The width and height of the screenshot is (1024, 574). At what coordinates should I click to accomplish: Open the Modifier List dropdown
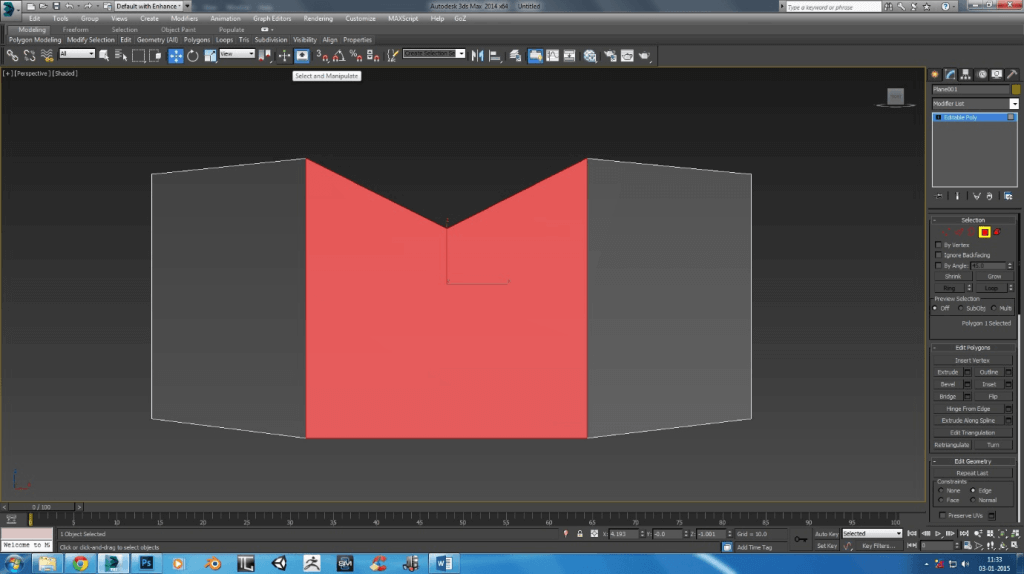click(x=974, y=104)
